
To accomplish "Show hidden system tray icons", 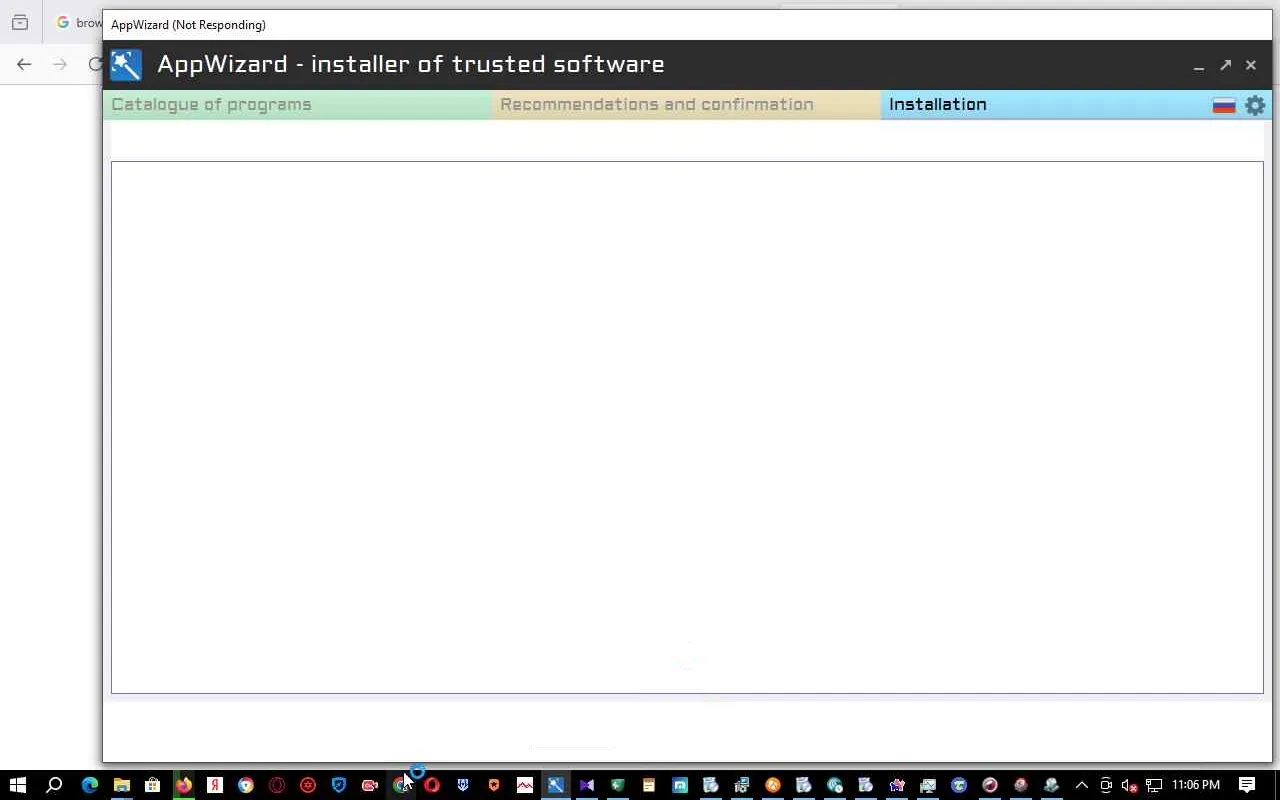I will (x=1081, y=785).
